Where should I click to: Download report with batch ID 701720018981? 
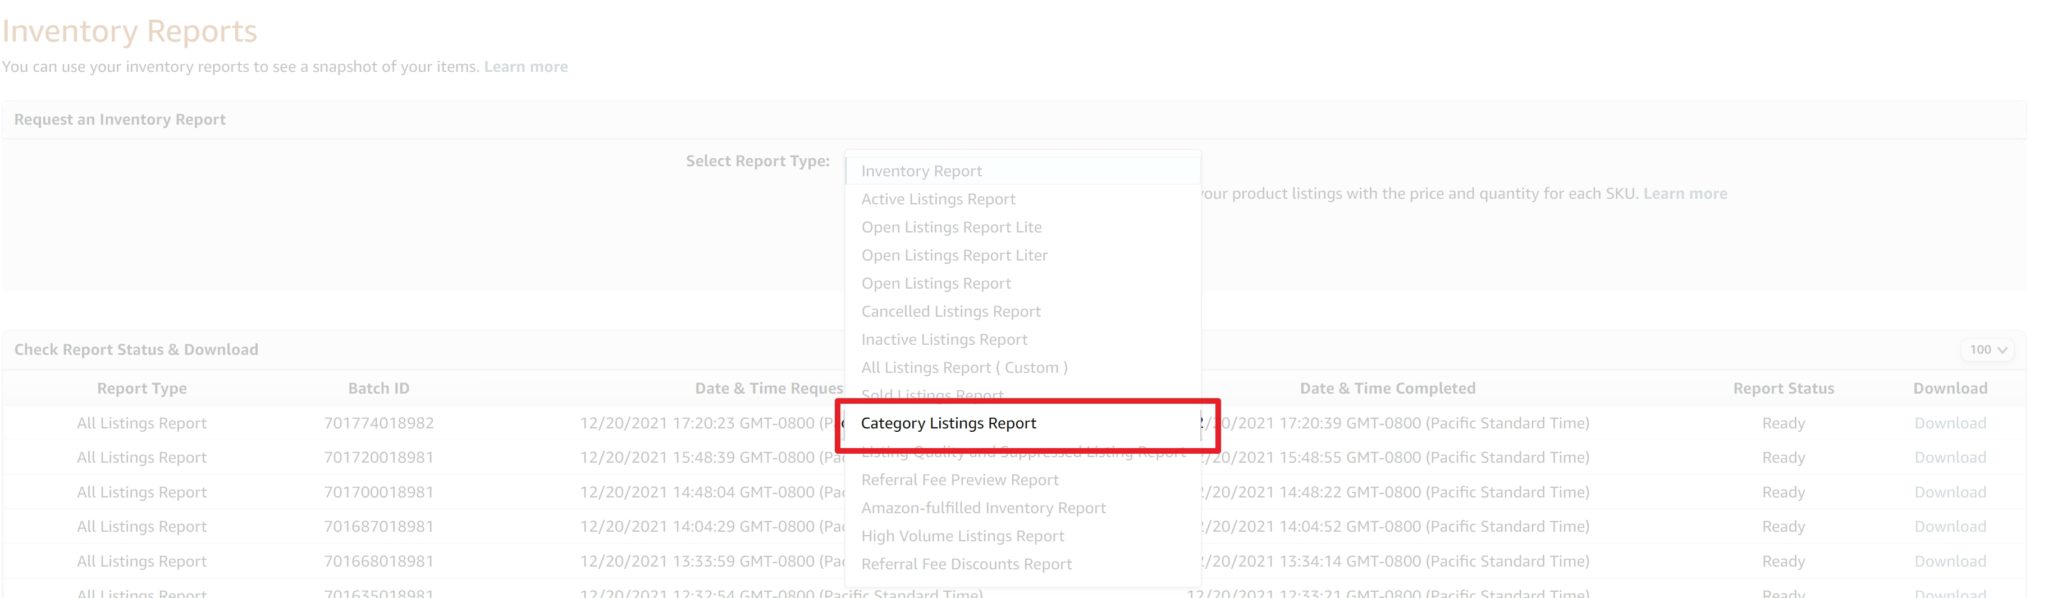click(1950, 457)
